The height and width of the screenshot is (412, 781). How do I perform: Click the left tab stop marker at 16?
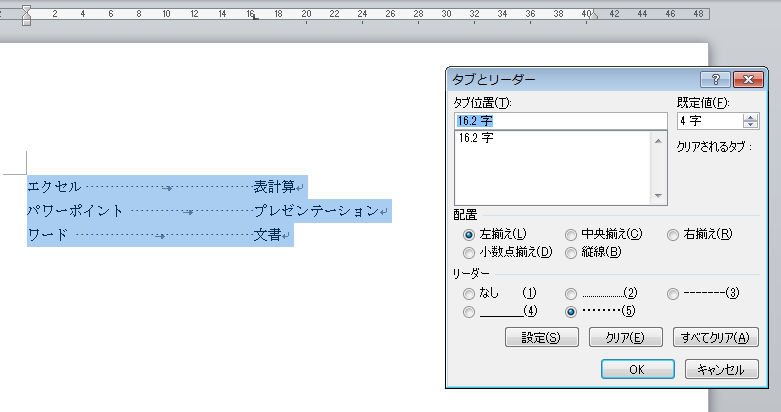click(x=256, y=18)
